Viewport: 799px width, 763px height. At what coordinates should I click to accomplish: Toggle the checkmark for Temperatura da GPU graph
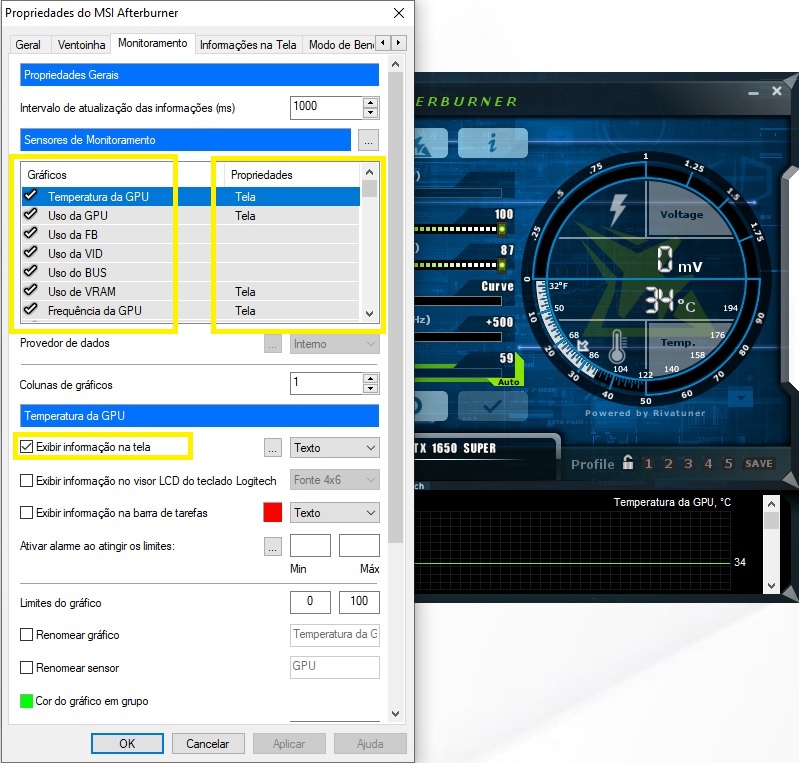click(x=31, y=196)
